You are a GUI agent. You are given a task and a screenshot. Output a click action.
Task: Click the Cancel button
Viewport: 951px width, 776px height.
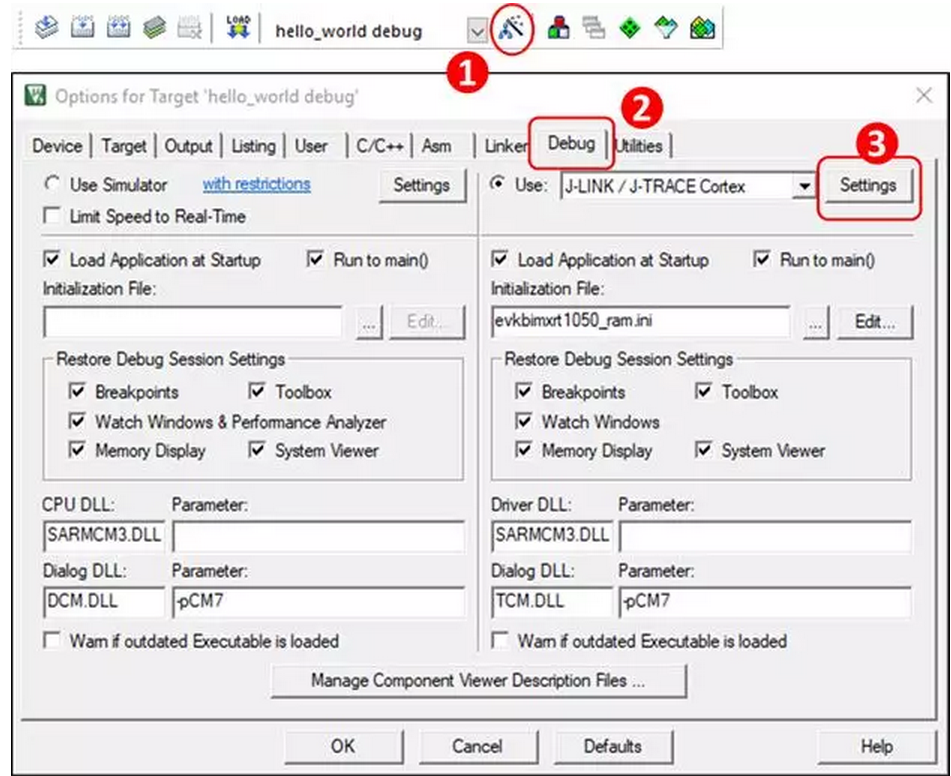point(477,746)
